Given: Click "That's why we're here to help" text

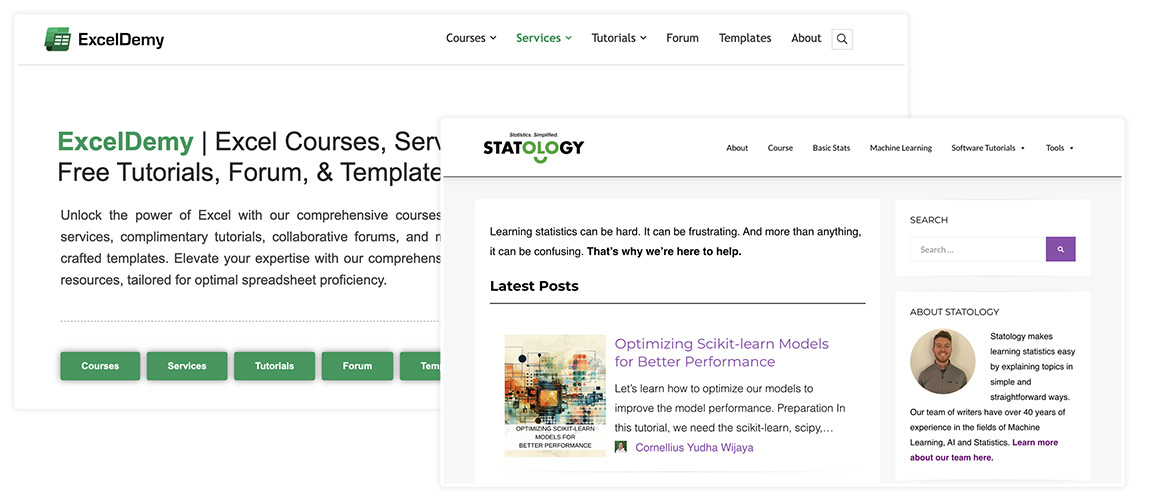Looking at the screenshot, I should point(664,251).
